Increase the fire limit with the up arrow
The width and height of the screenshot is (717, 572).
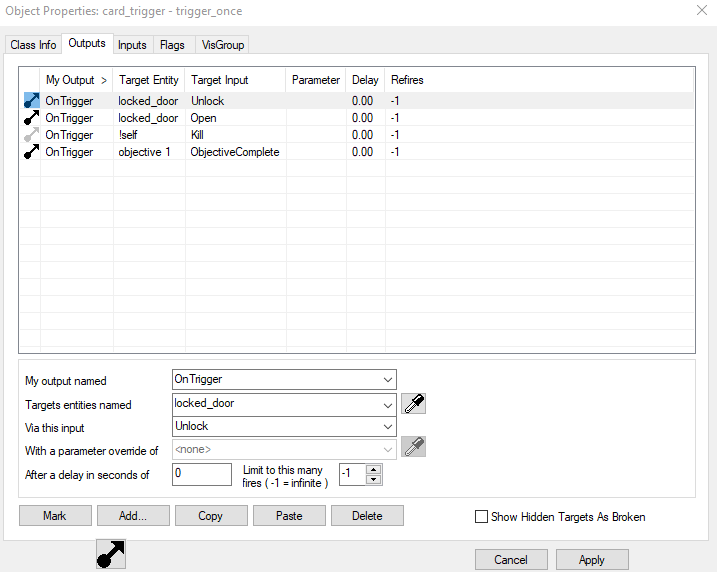[374, 470]
